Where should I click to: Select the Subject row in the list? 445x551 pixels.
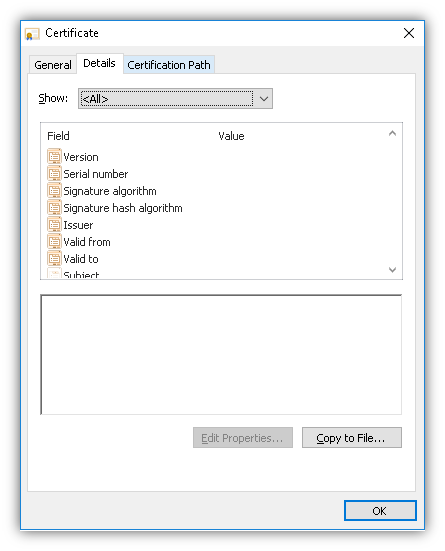(216, 274)
